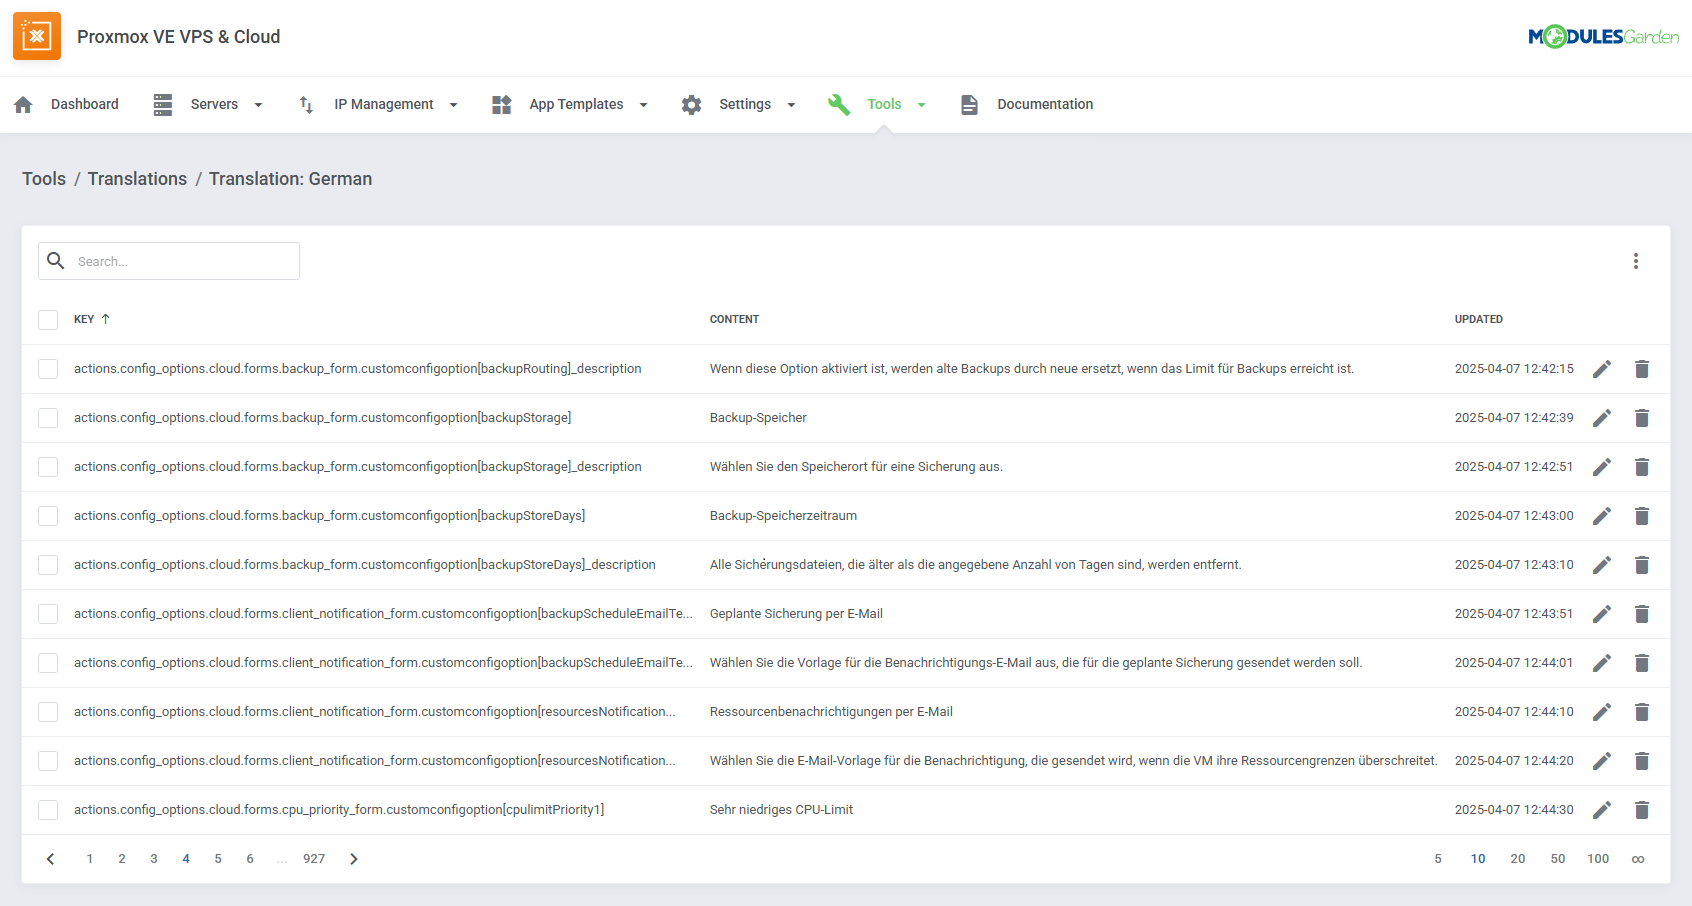Edit the Sehr niedriges CPU-Limit row
The image size is (1692, 906).
click(x=1602, y=810)
